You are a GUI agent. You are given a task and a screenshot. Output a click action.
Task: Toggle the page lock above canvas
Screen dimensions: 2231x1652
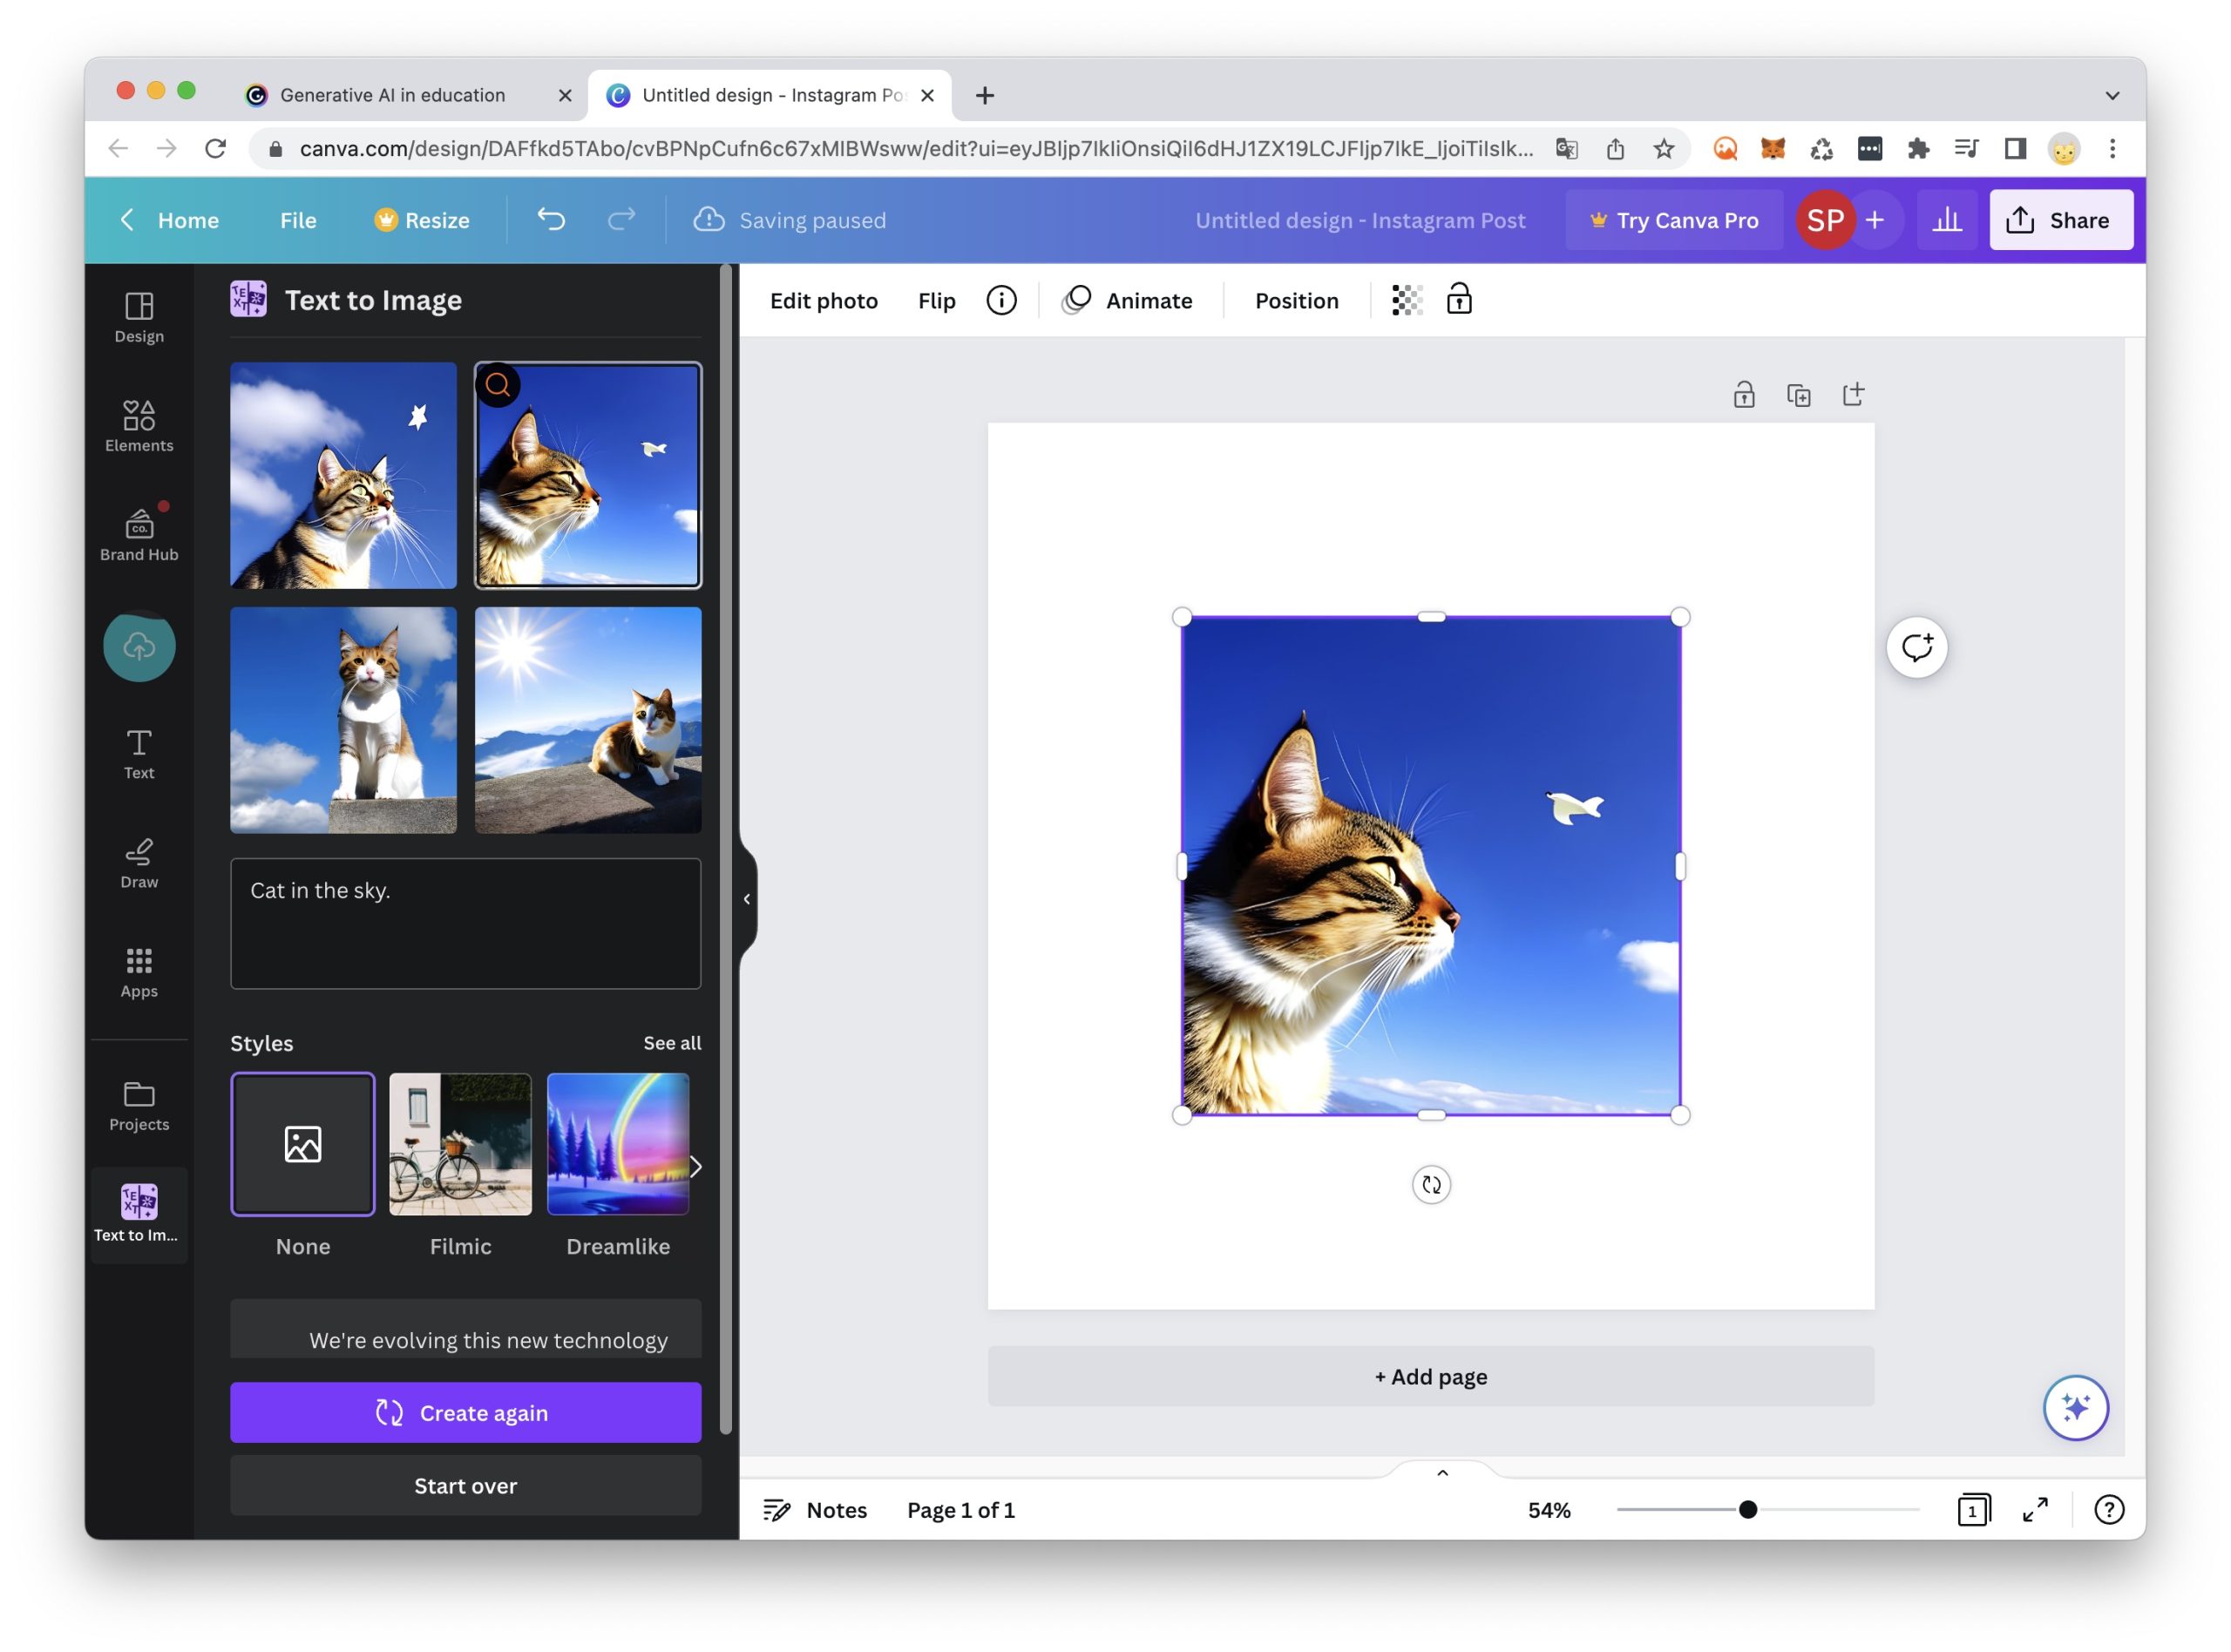(x=1743, y=395)
